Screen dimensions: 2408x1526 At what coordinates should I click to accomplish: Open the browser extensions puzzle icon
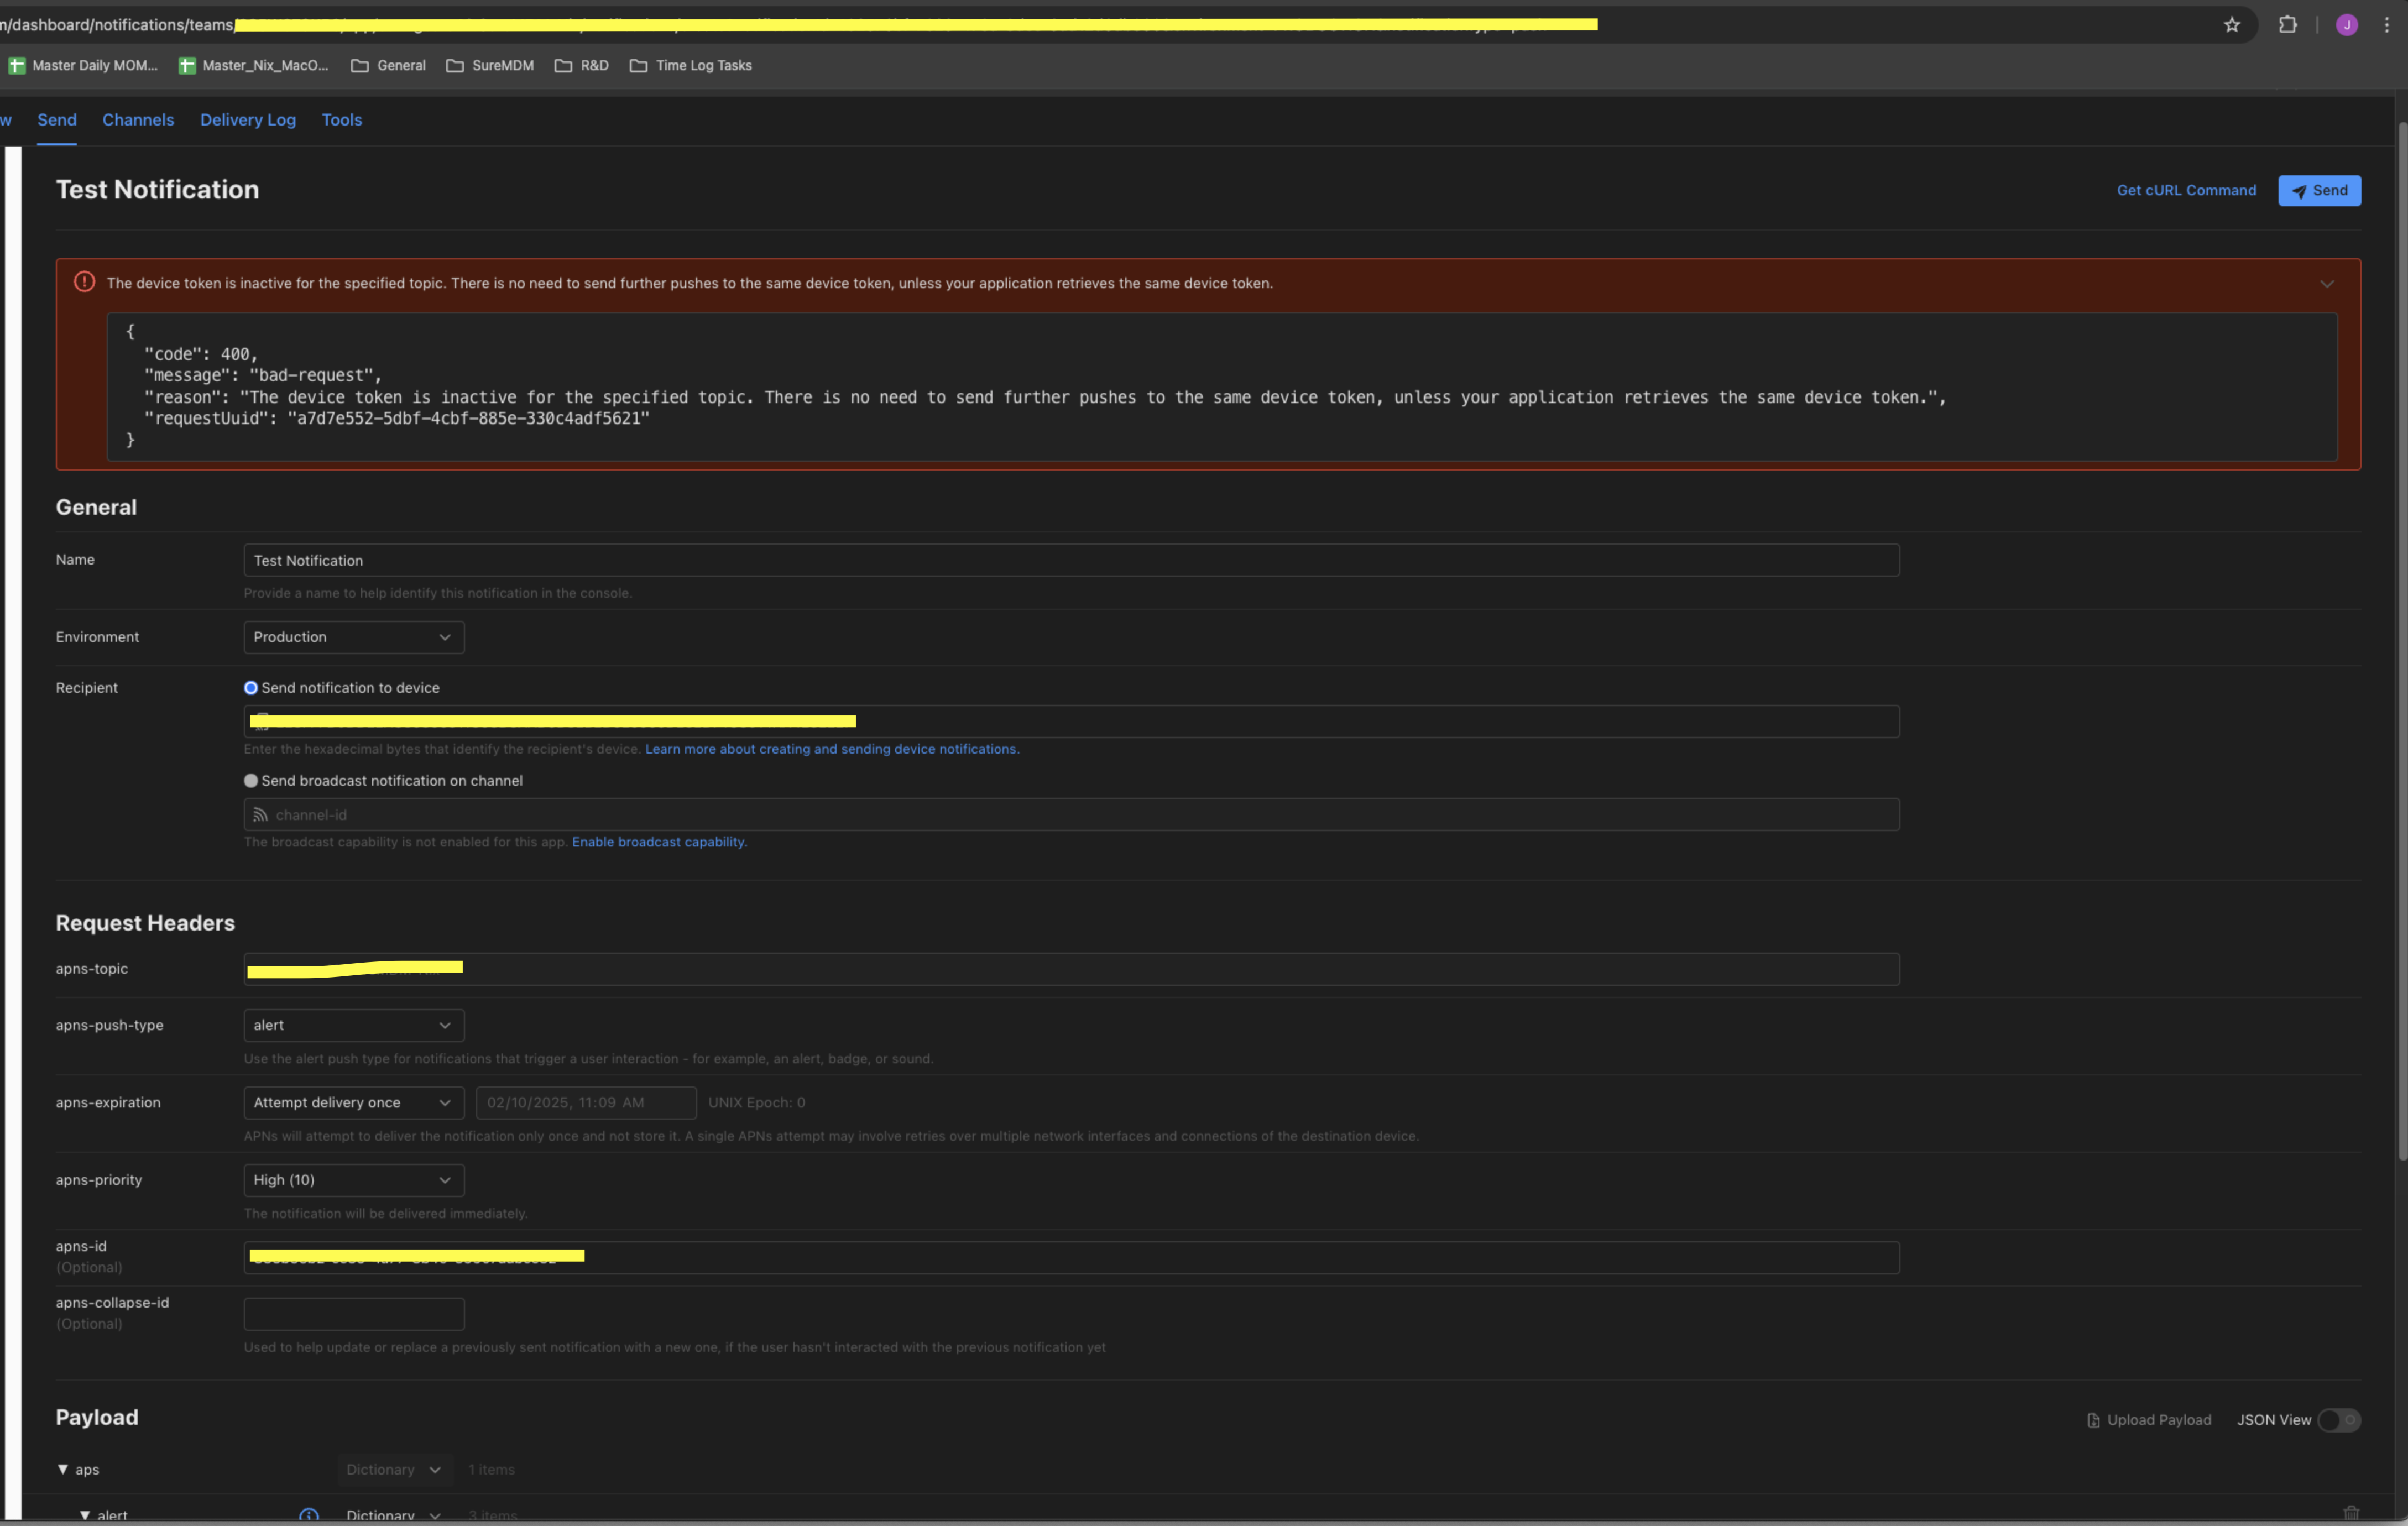coord(2287,25)
